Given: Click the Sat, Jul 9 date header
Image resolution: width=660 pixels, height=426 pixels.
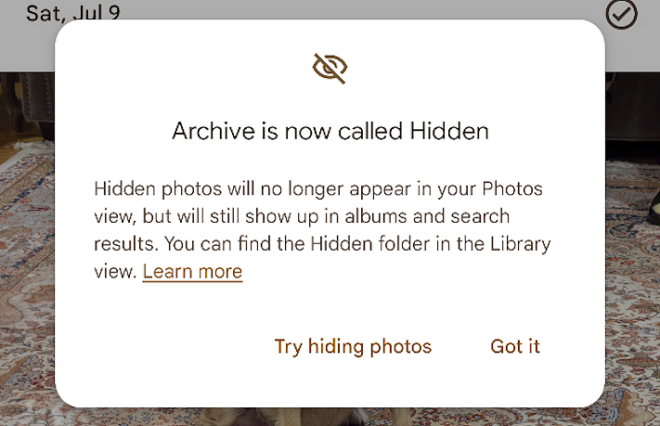Looking at the screenshot, I should click(x=73, y=13).
